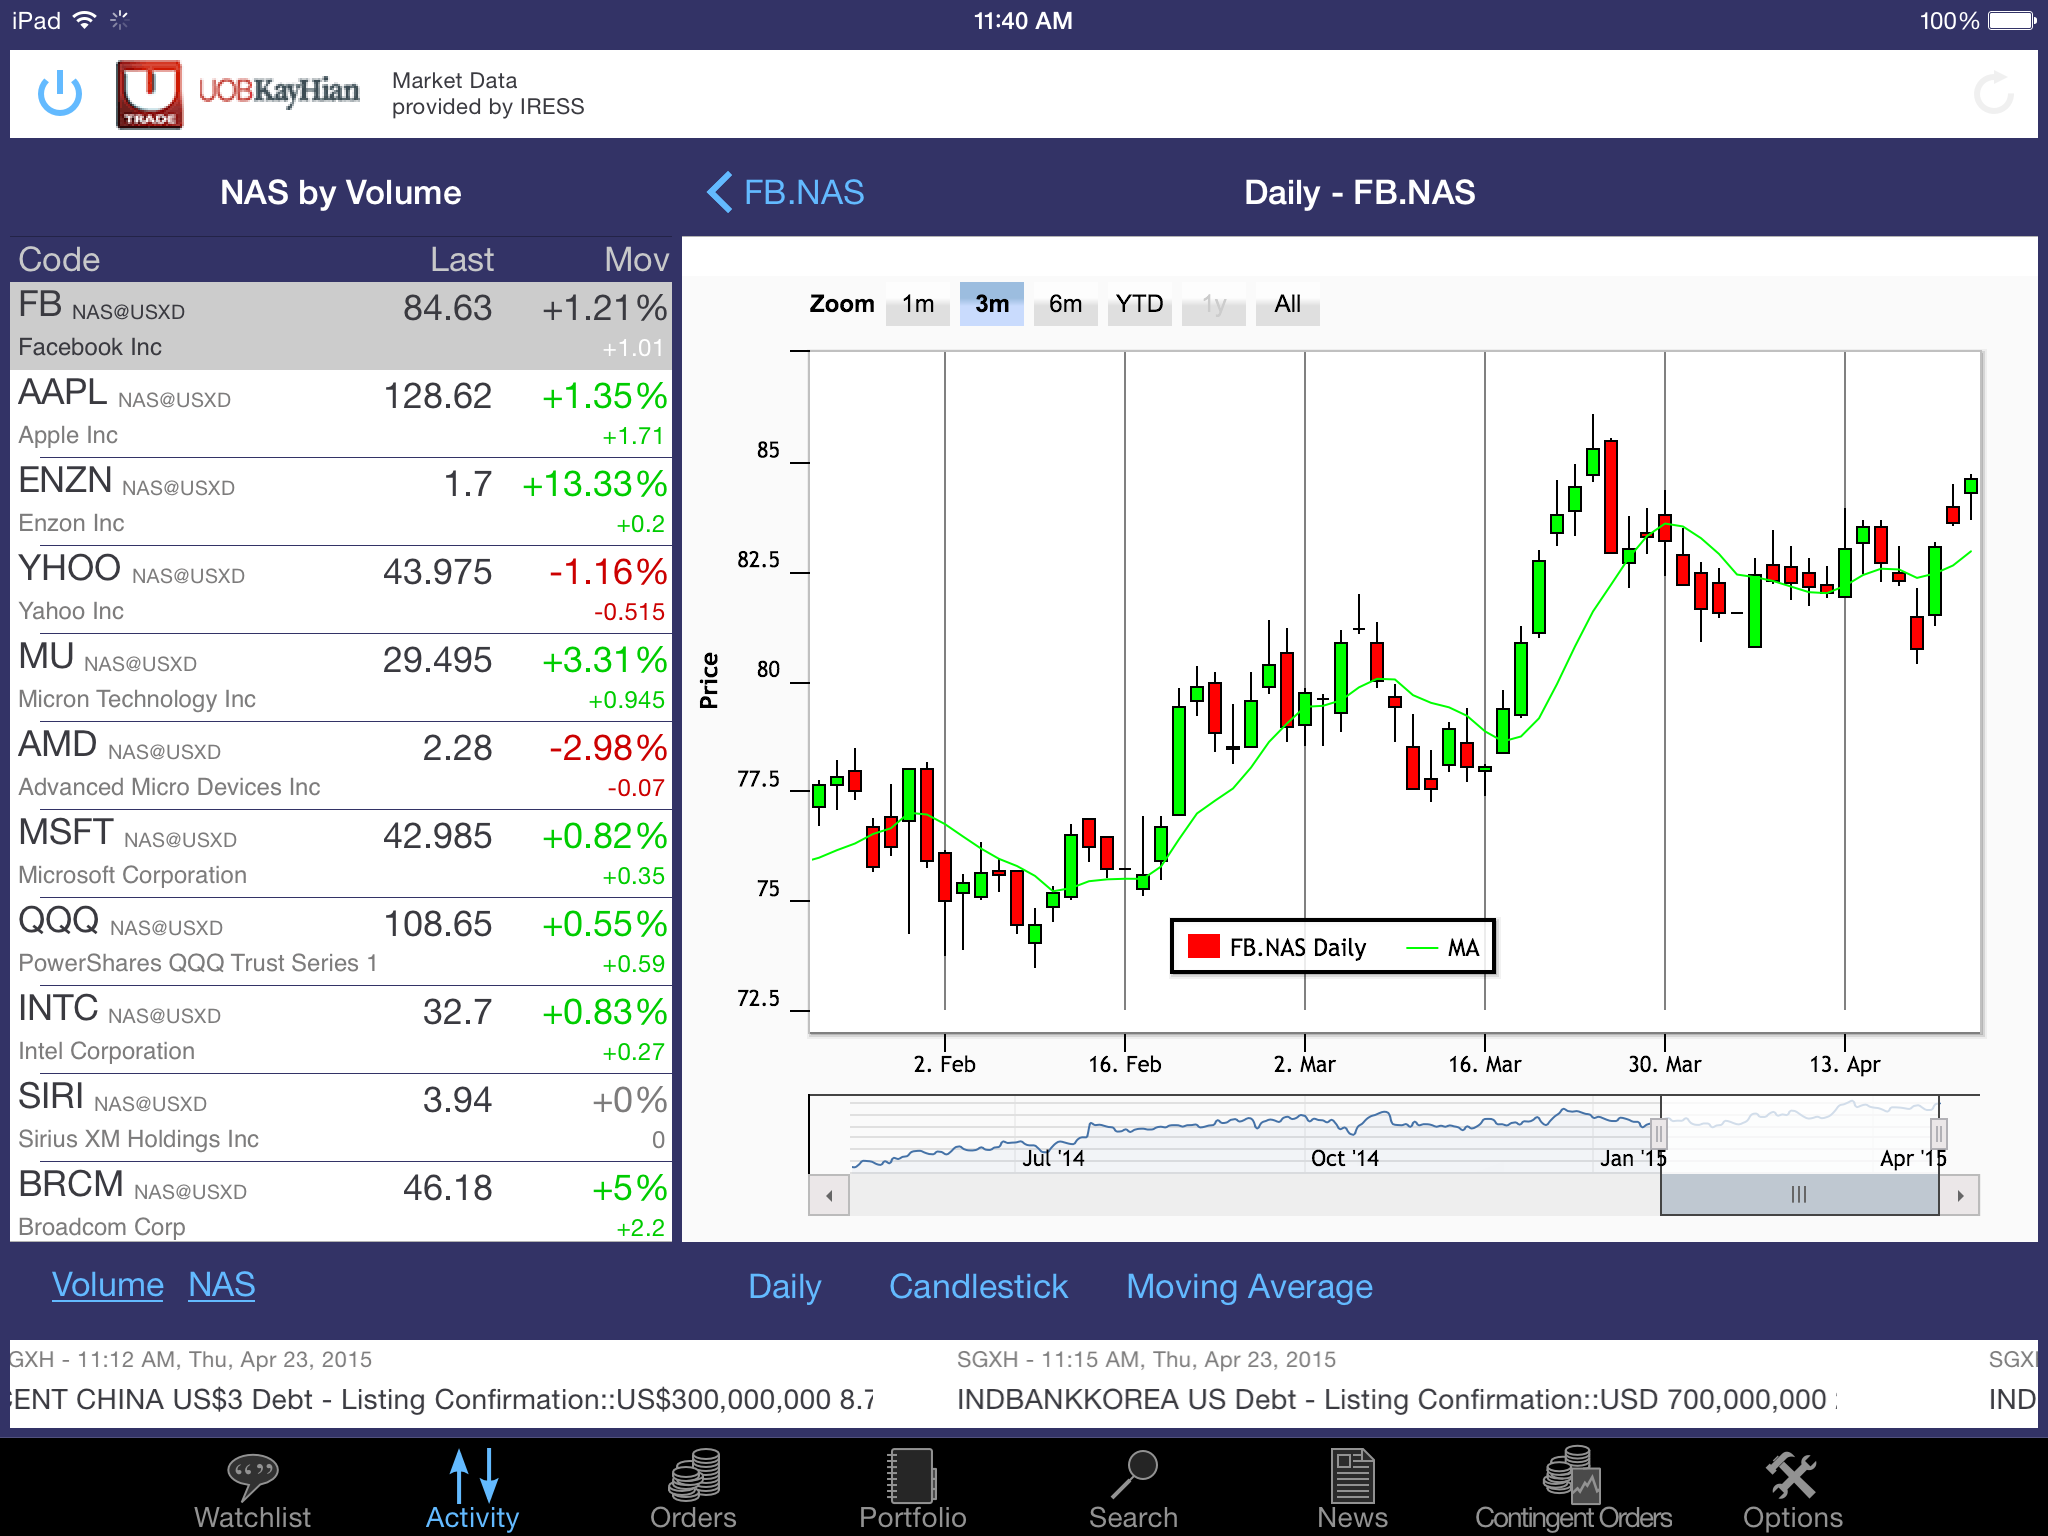The height and width of the screenshot is (1536, 2048).
Task: Open the Contingent Orders tab
Action: tap(1573, 1489)
